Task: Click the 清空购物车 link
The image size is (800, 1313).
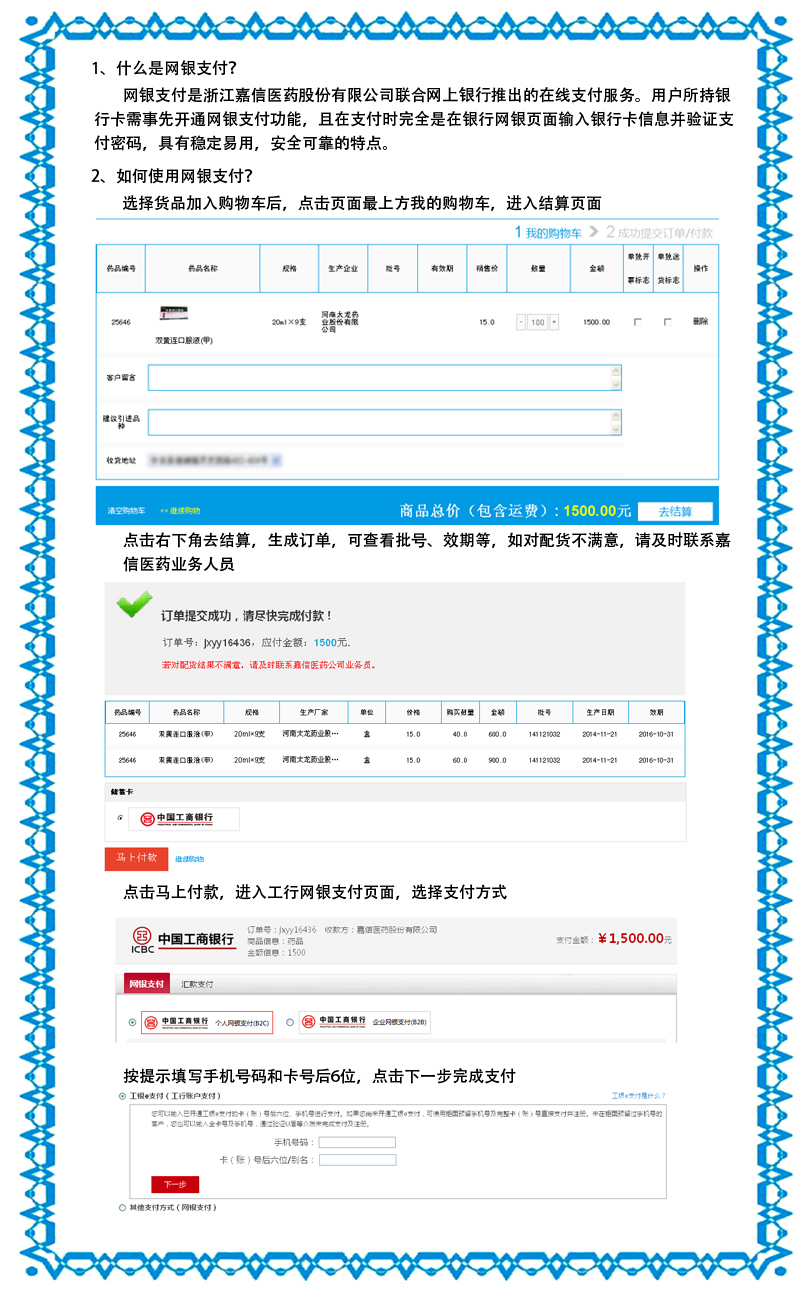Action: (x=127, y=511)
